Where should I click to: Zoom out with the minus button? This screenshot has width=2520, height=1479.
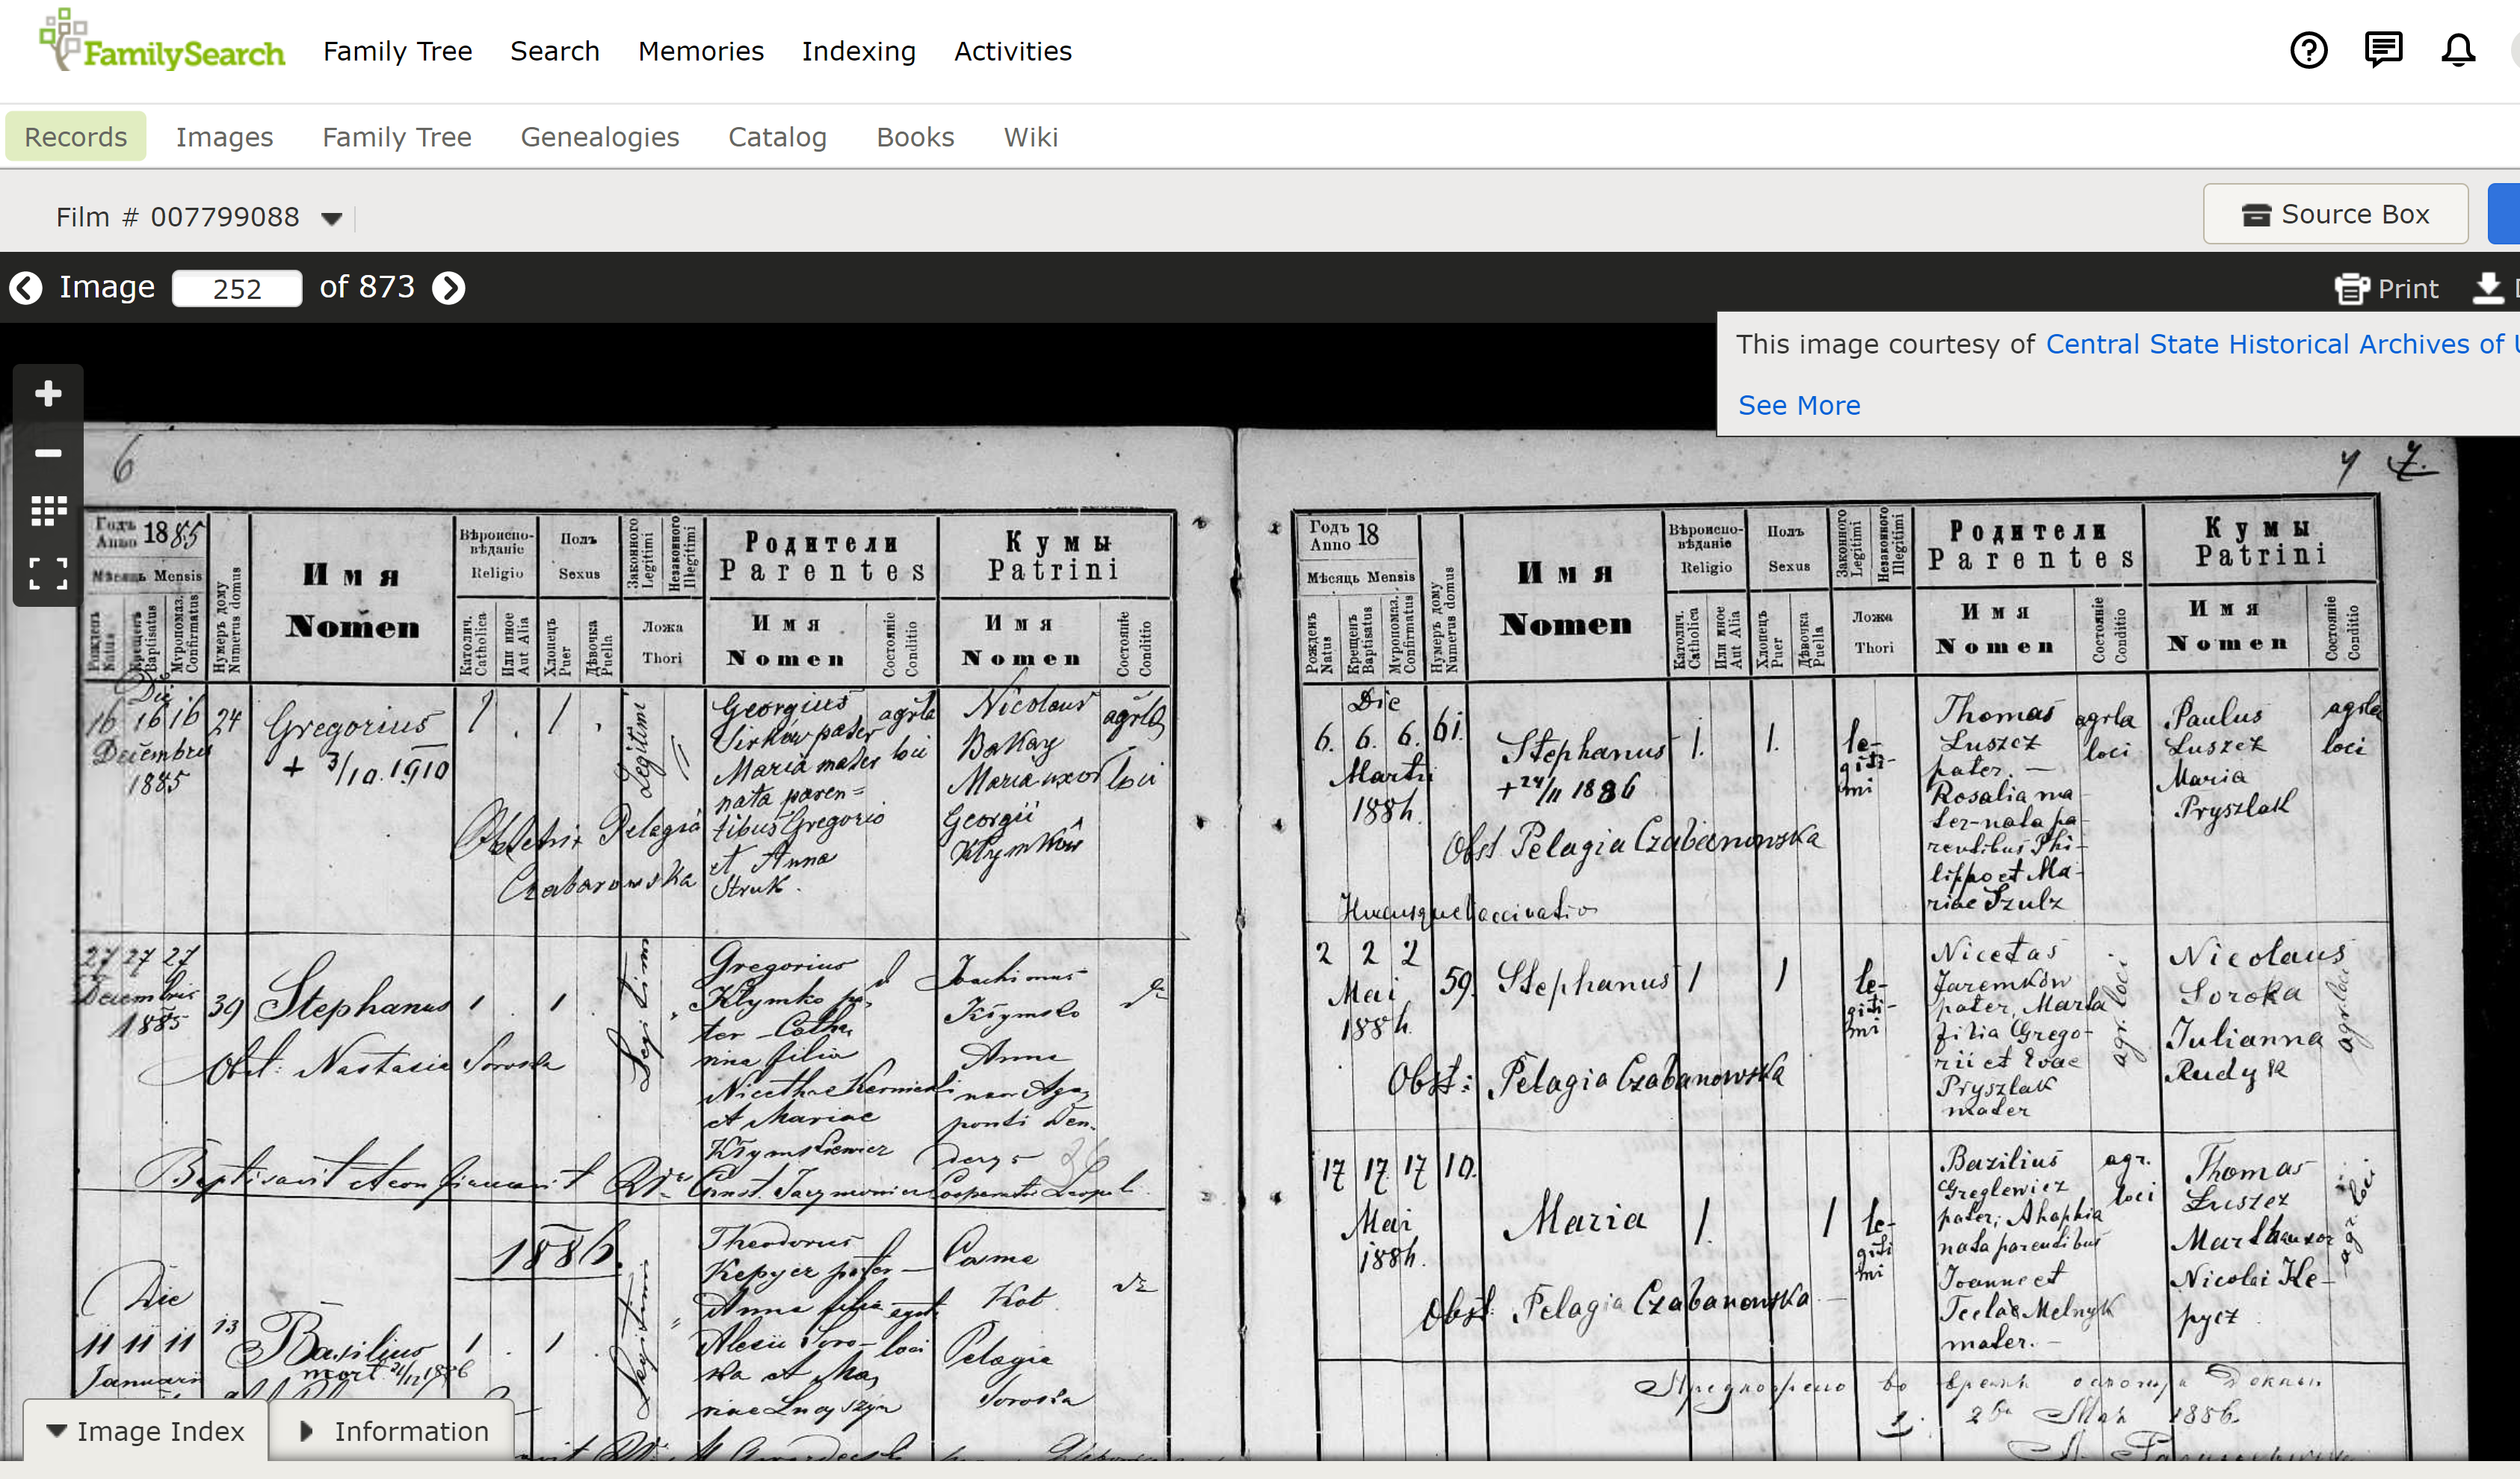pyautogui.click(x=48, y=453)
